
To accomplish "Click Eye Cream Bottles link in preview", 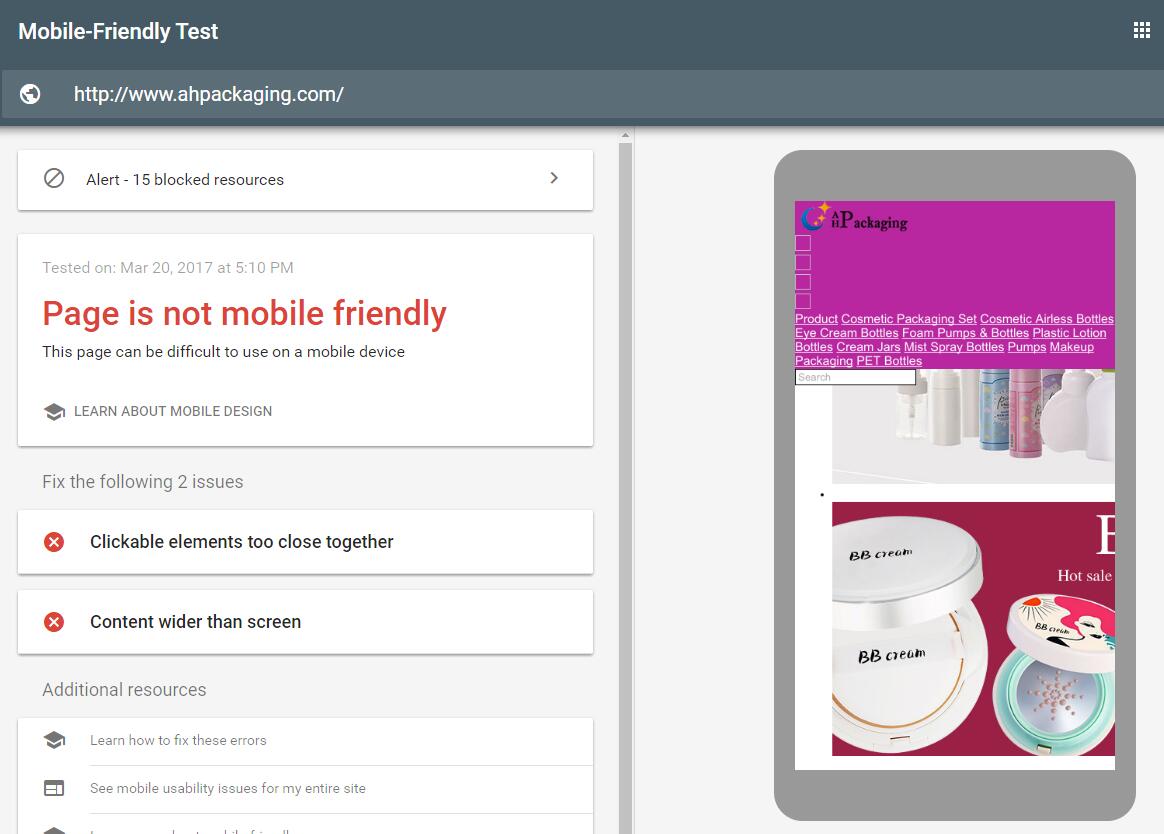I will point(846,333).
